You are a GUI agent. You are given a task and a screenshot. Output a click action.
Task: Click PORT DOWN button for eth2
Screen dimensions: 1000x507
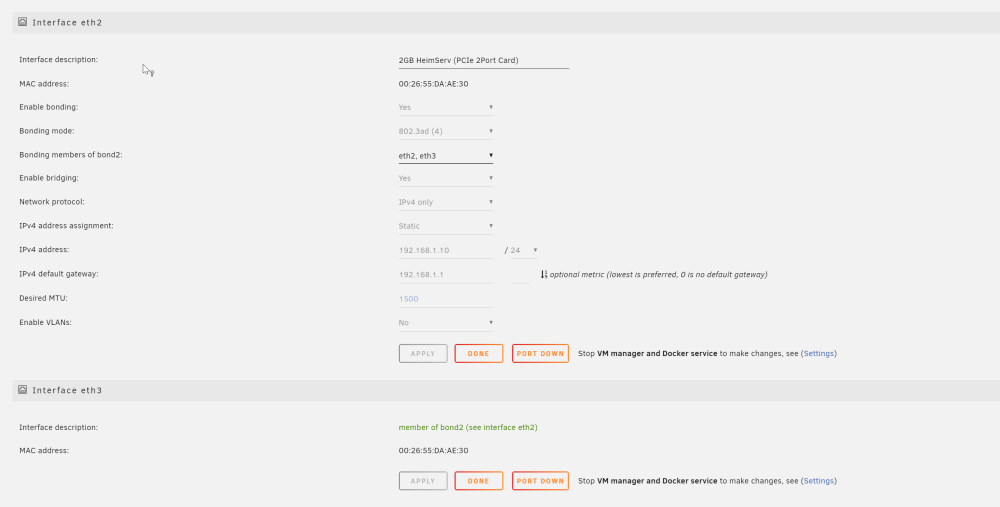pos(540,353)
